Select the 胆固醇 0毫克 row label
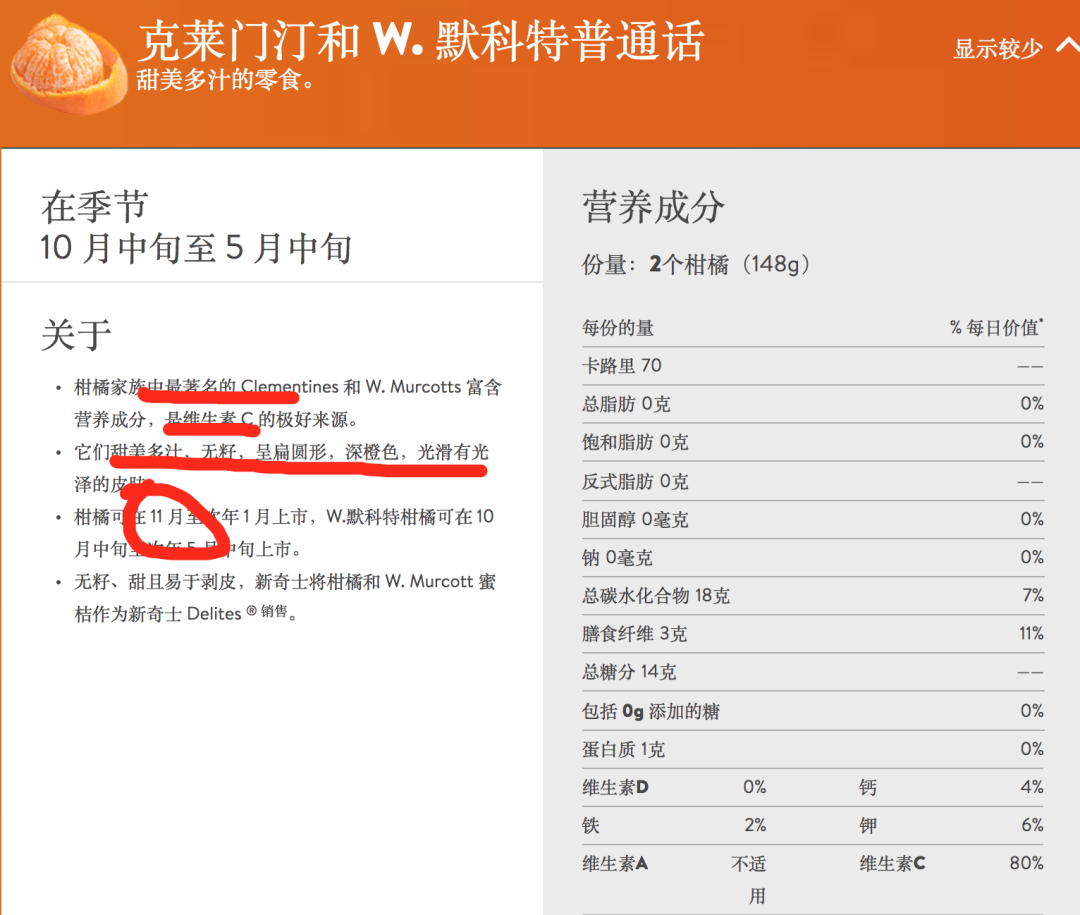This screenshot has height=915, width=1080. (x=635, y=519)
